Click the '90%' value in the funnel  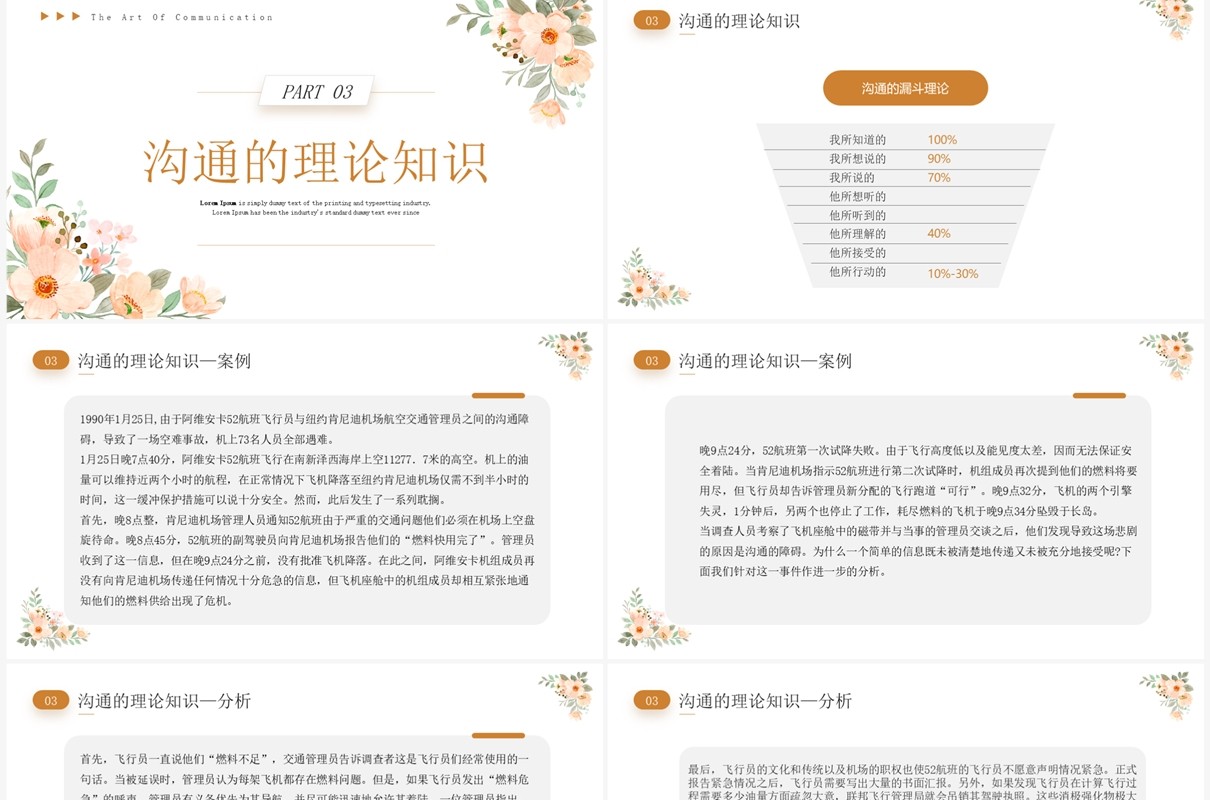point(939,159)
